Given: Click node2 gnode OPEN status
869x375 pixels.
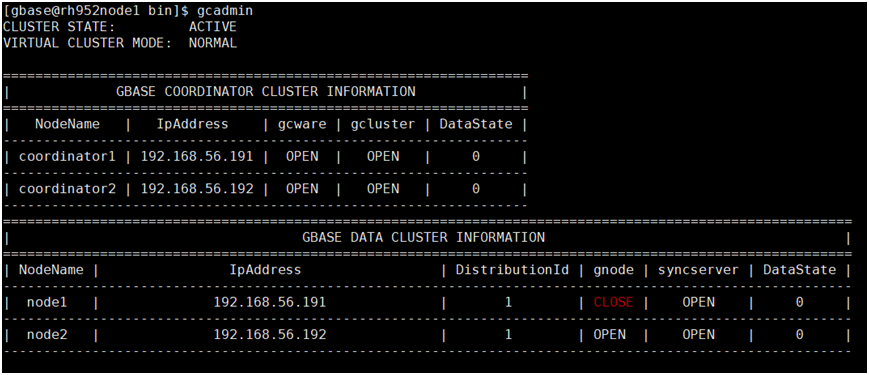Looking at the screenshot, I should [609, 335].
